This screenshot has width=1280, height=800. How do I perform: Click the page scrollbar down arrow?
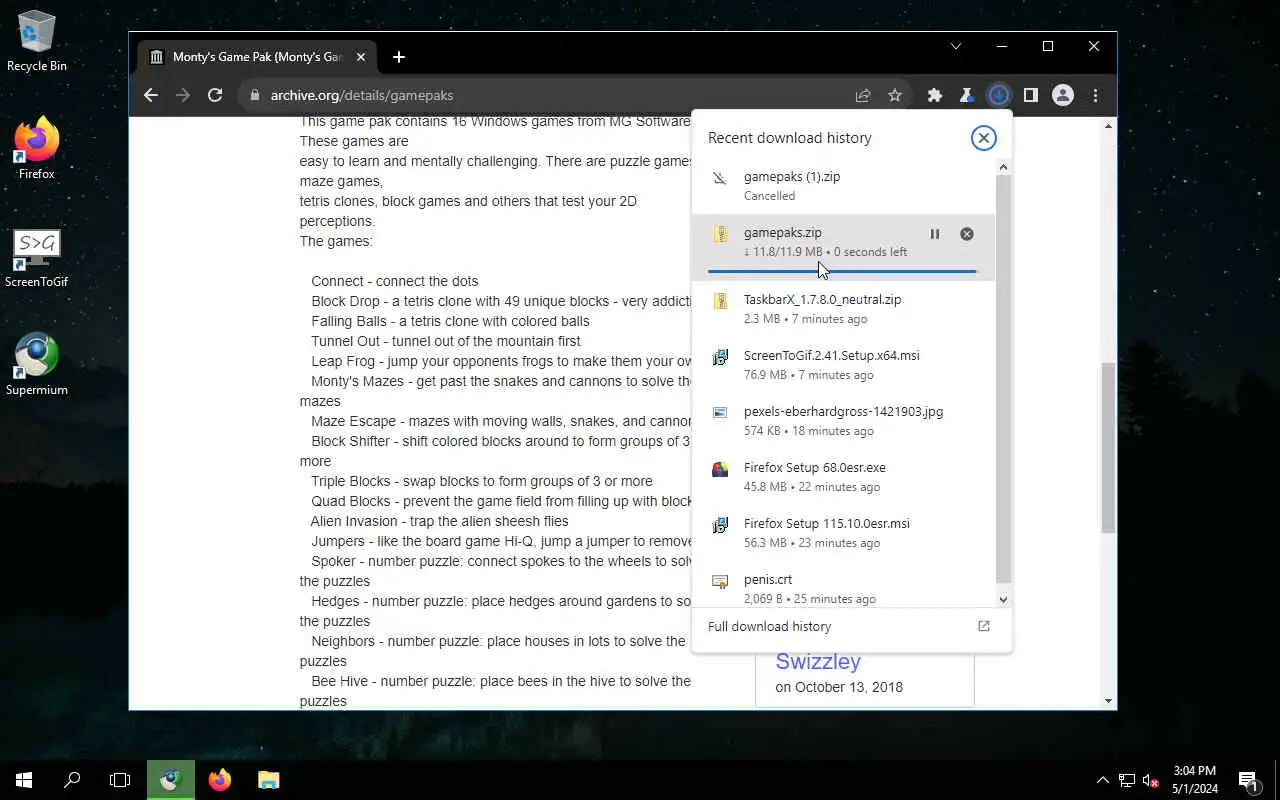pos(1108,701)
